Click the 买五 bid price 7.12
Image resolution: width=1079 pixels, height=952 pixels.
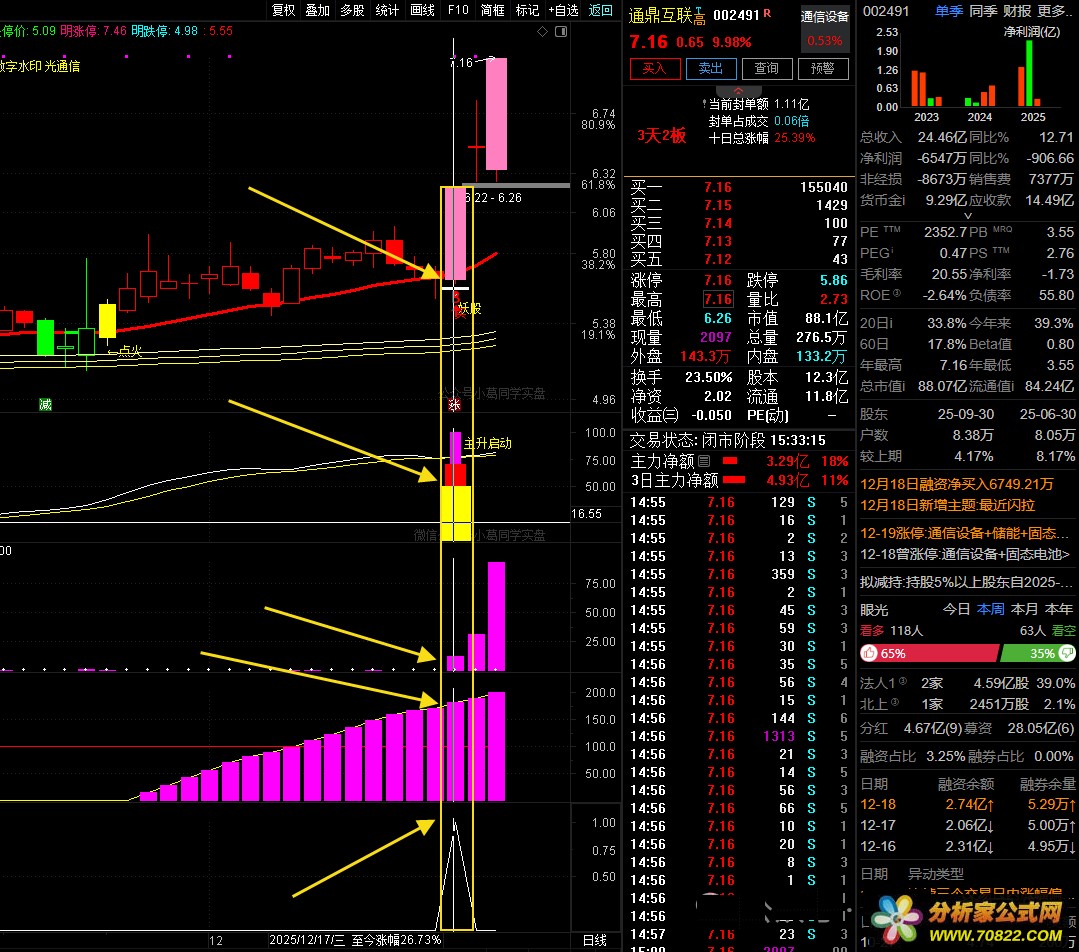click(x=717, y=260)
